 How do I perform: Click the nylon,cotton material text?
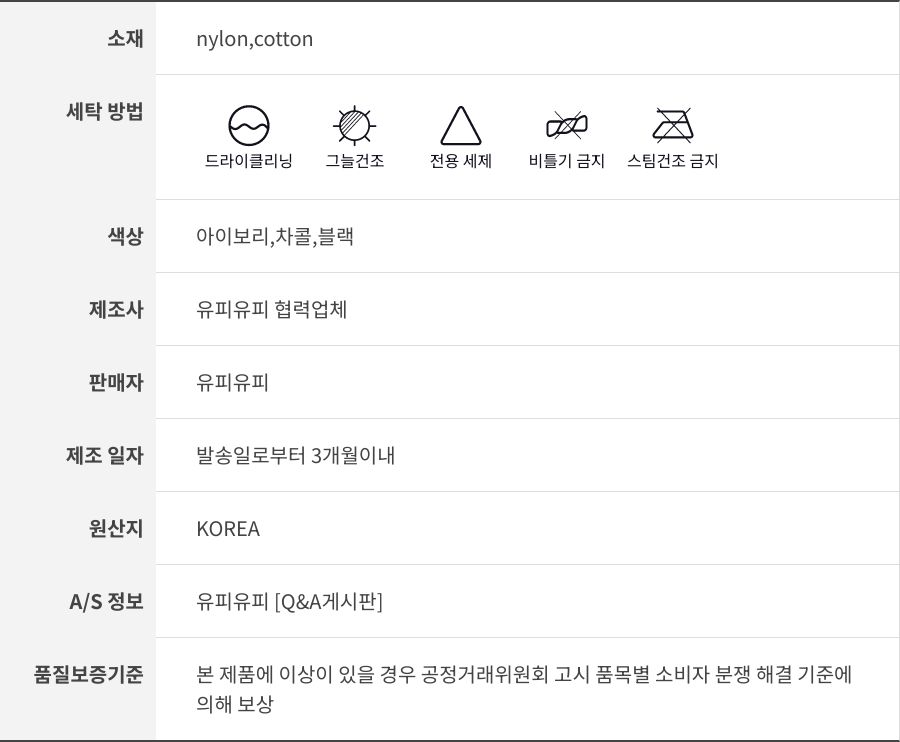click(x=255, y=39)
